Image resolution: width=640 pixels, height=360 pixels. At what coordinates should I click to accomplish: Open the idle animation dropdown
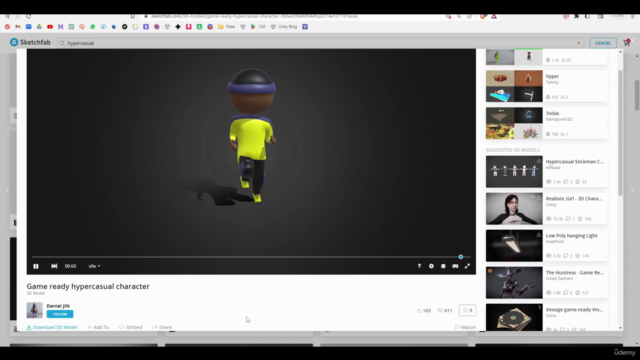tap(94, 266)
